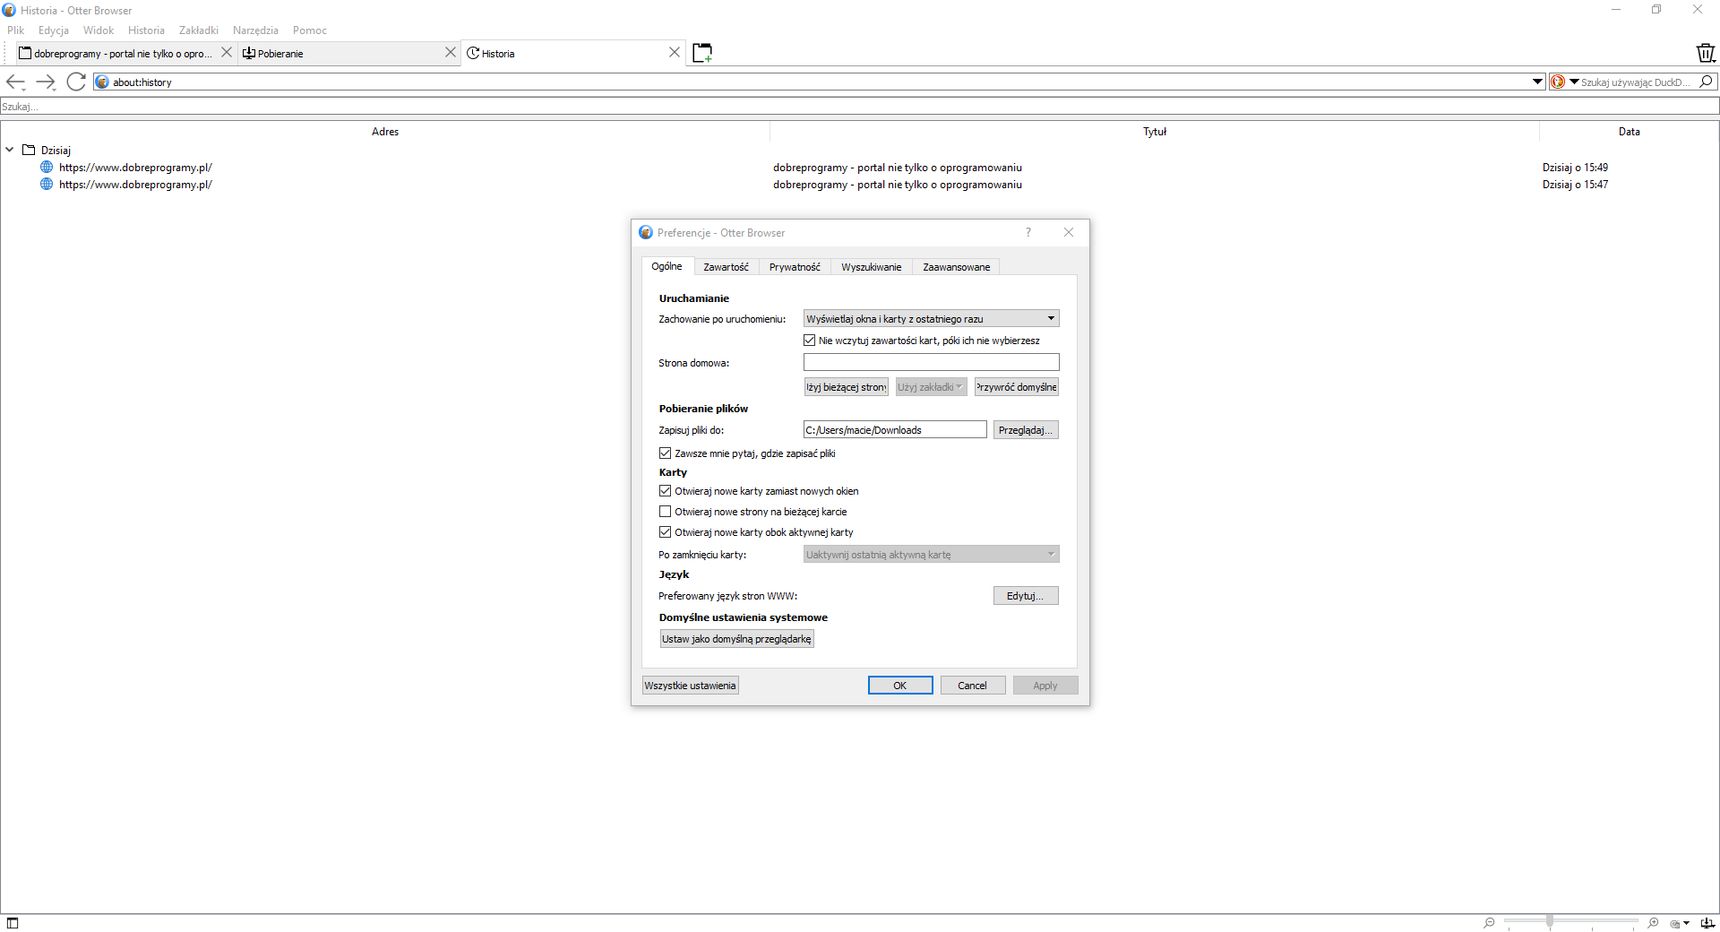
Task: Open image loading options in status bar
Action: [x=1680, y=923]
